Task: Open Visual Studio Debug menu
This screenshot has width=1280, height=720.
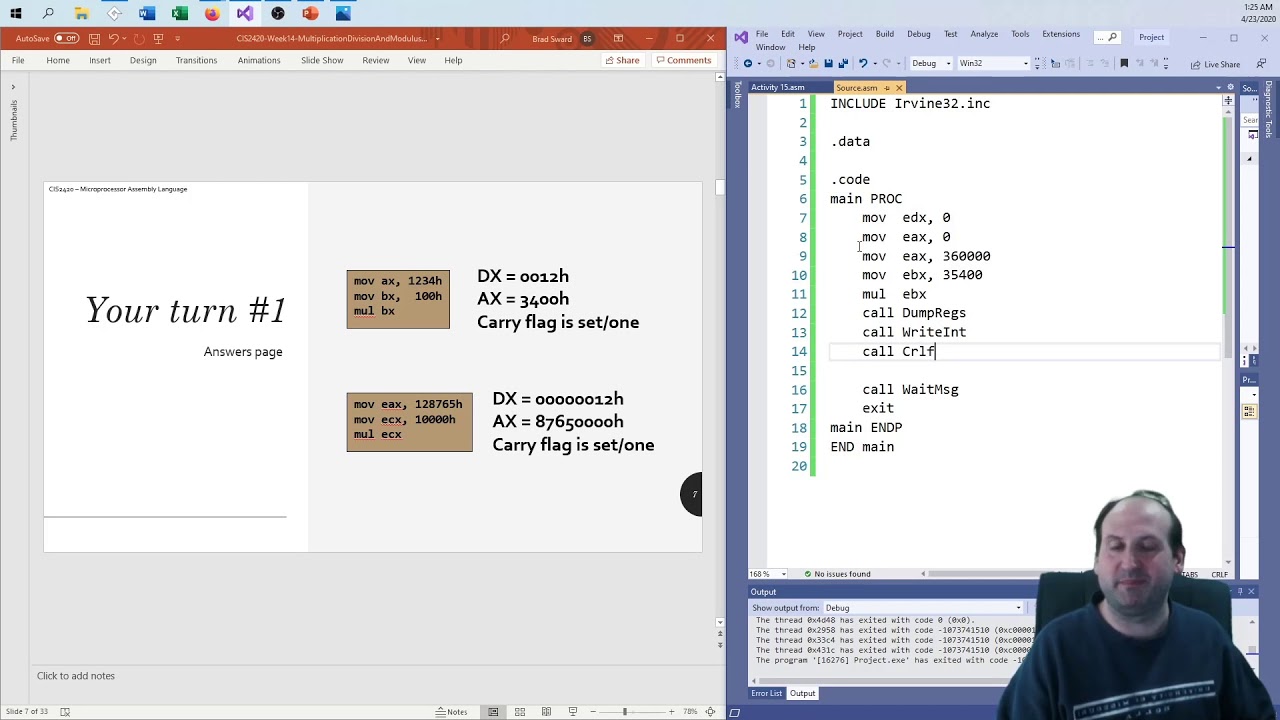Action: coord(919,34)
